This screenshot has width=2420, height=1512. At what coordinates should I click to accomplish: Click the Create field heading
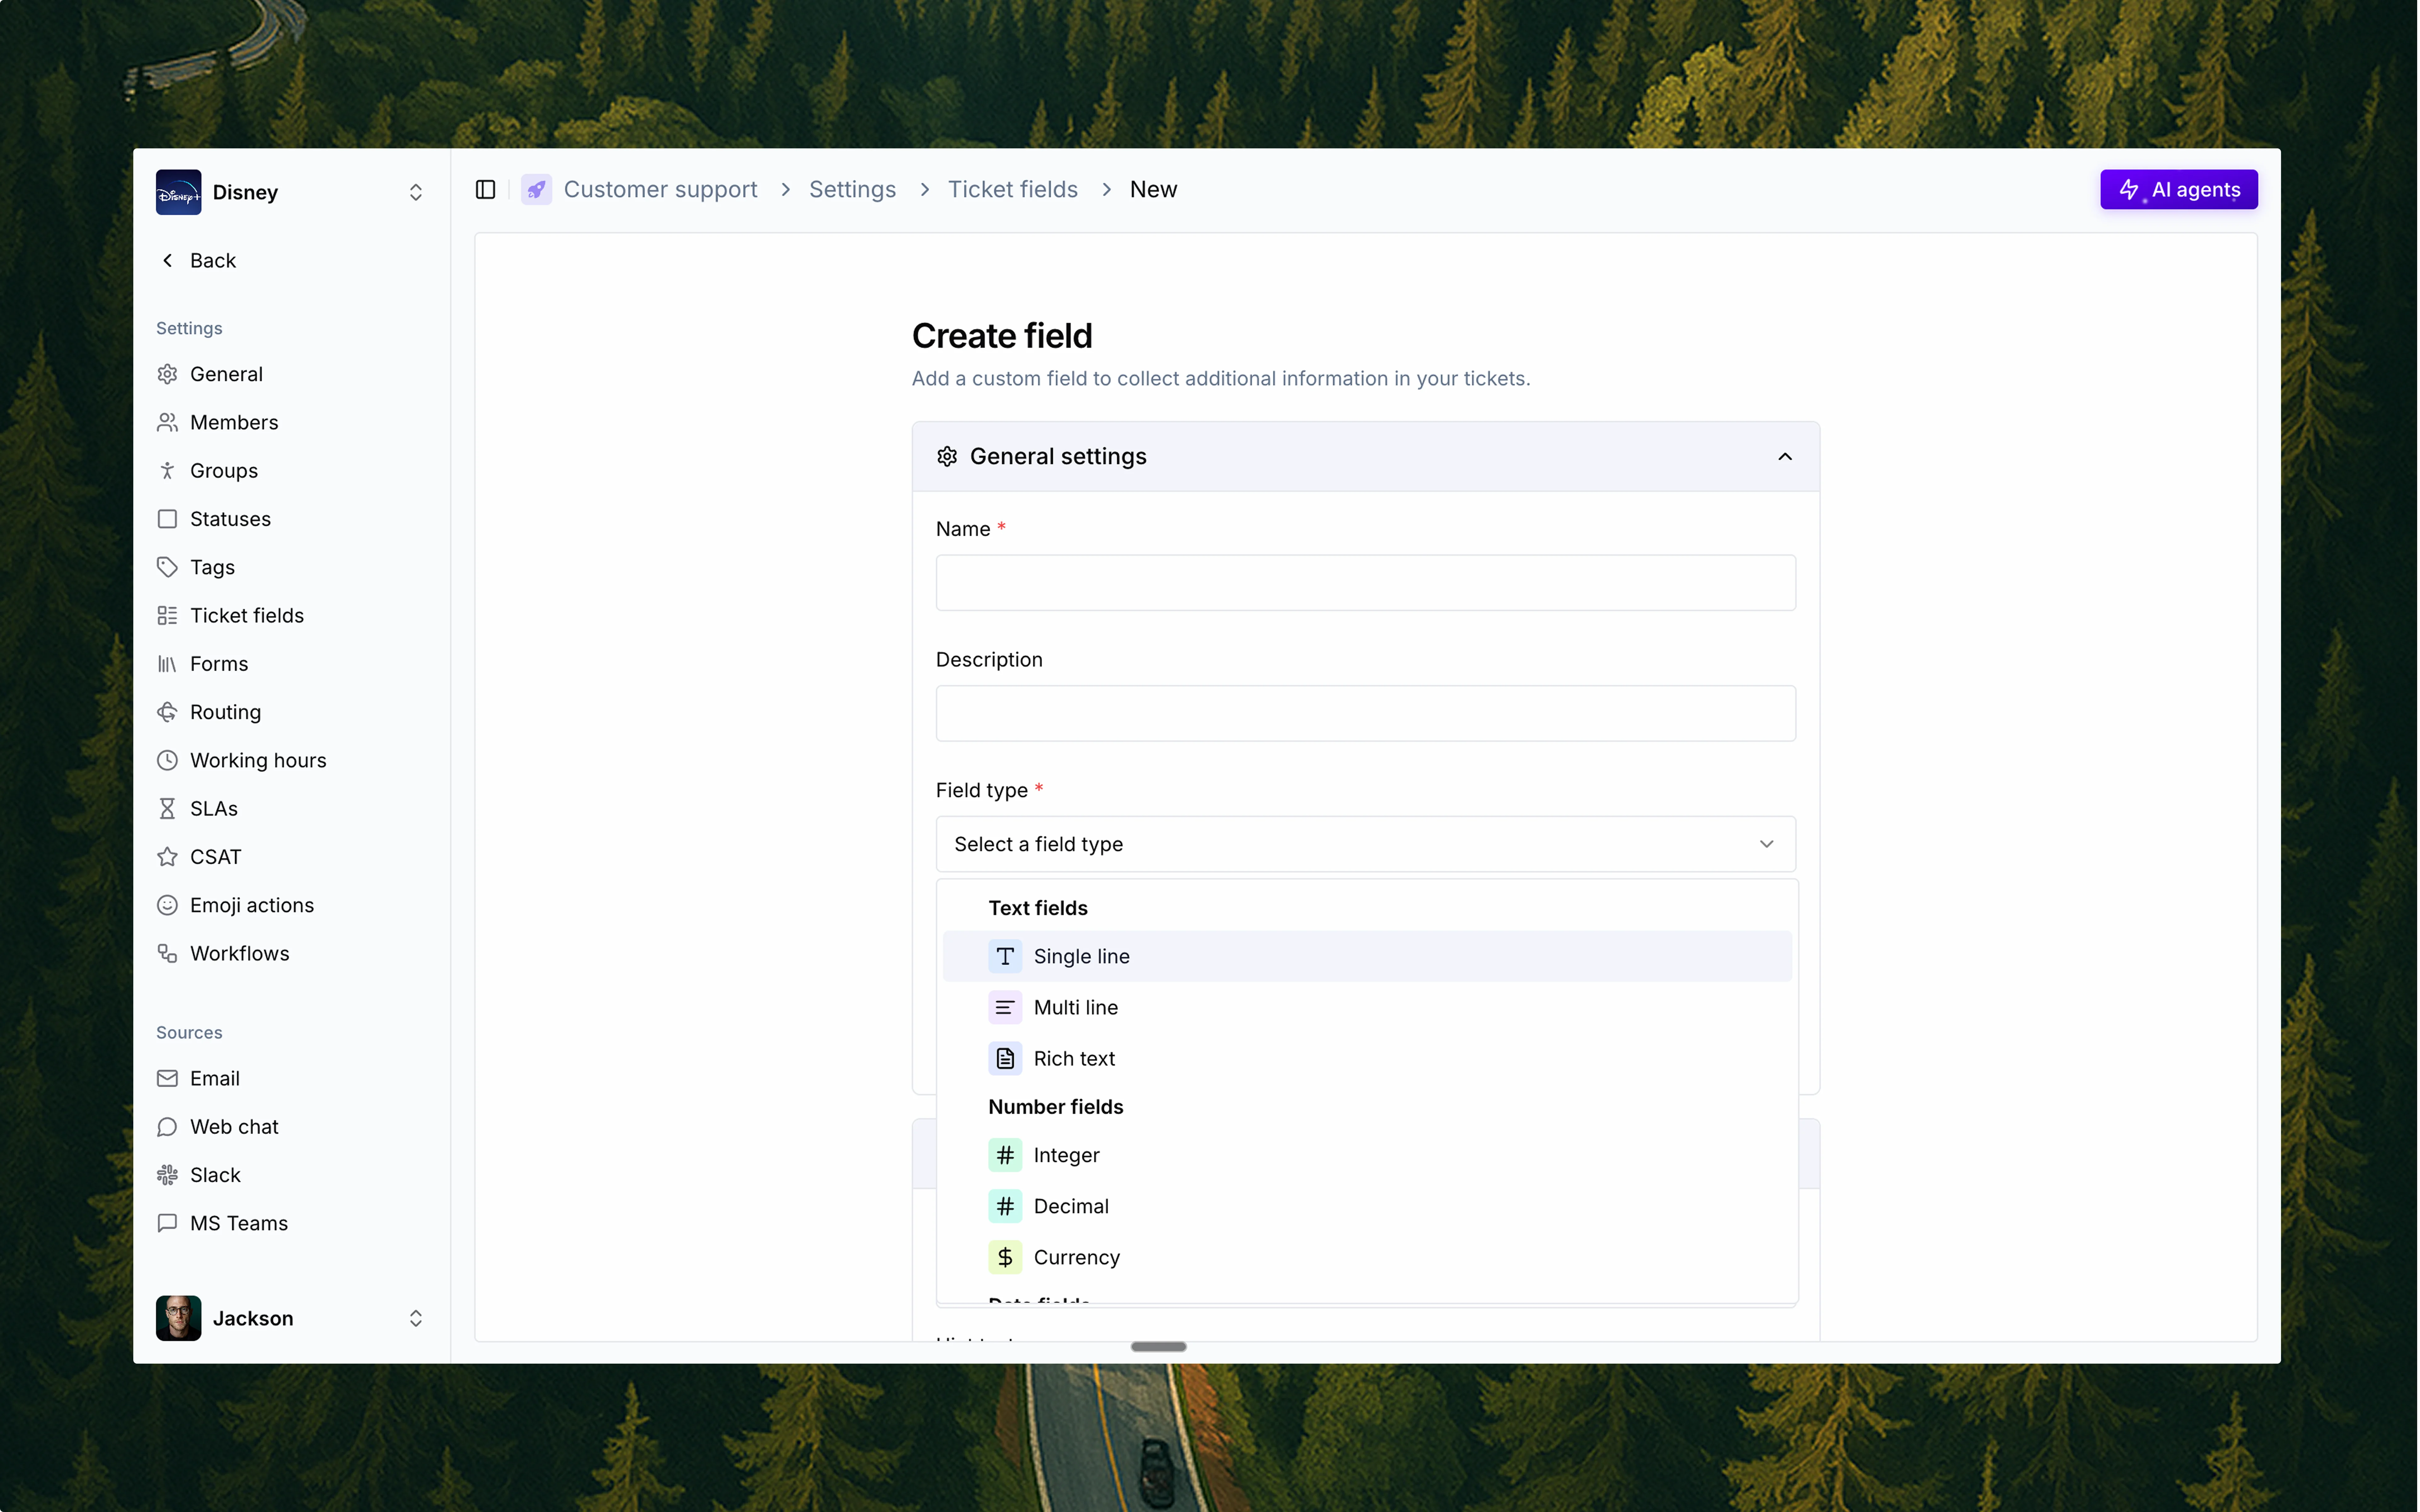pyautogui.click(x=1002, y=336)
